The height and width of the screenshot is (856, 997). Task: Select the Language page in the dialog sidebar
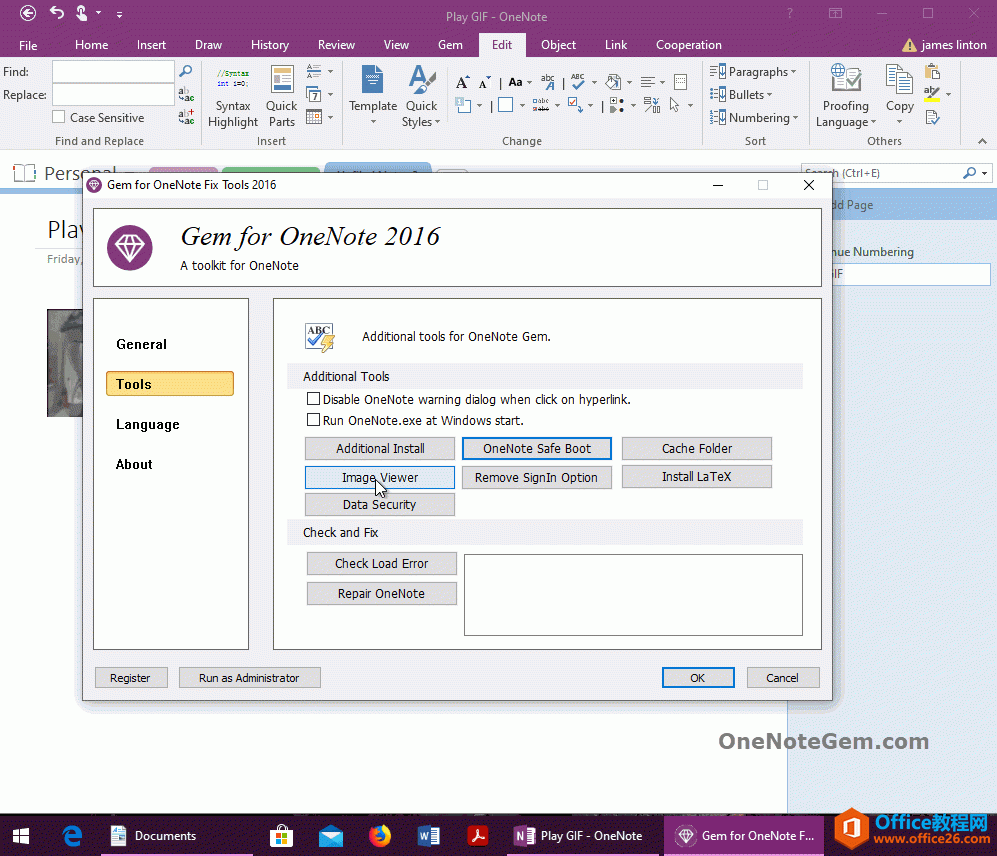147,424
